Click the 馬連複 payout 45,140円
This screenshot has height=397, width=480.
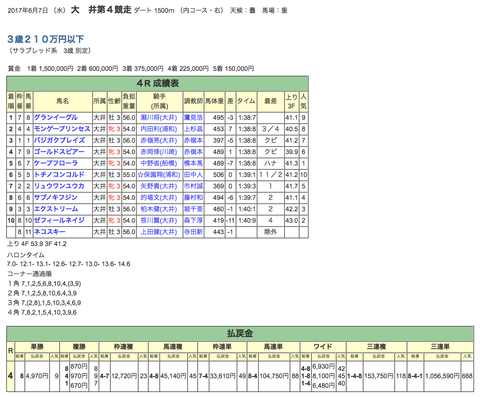[173, 376]
